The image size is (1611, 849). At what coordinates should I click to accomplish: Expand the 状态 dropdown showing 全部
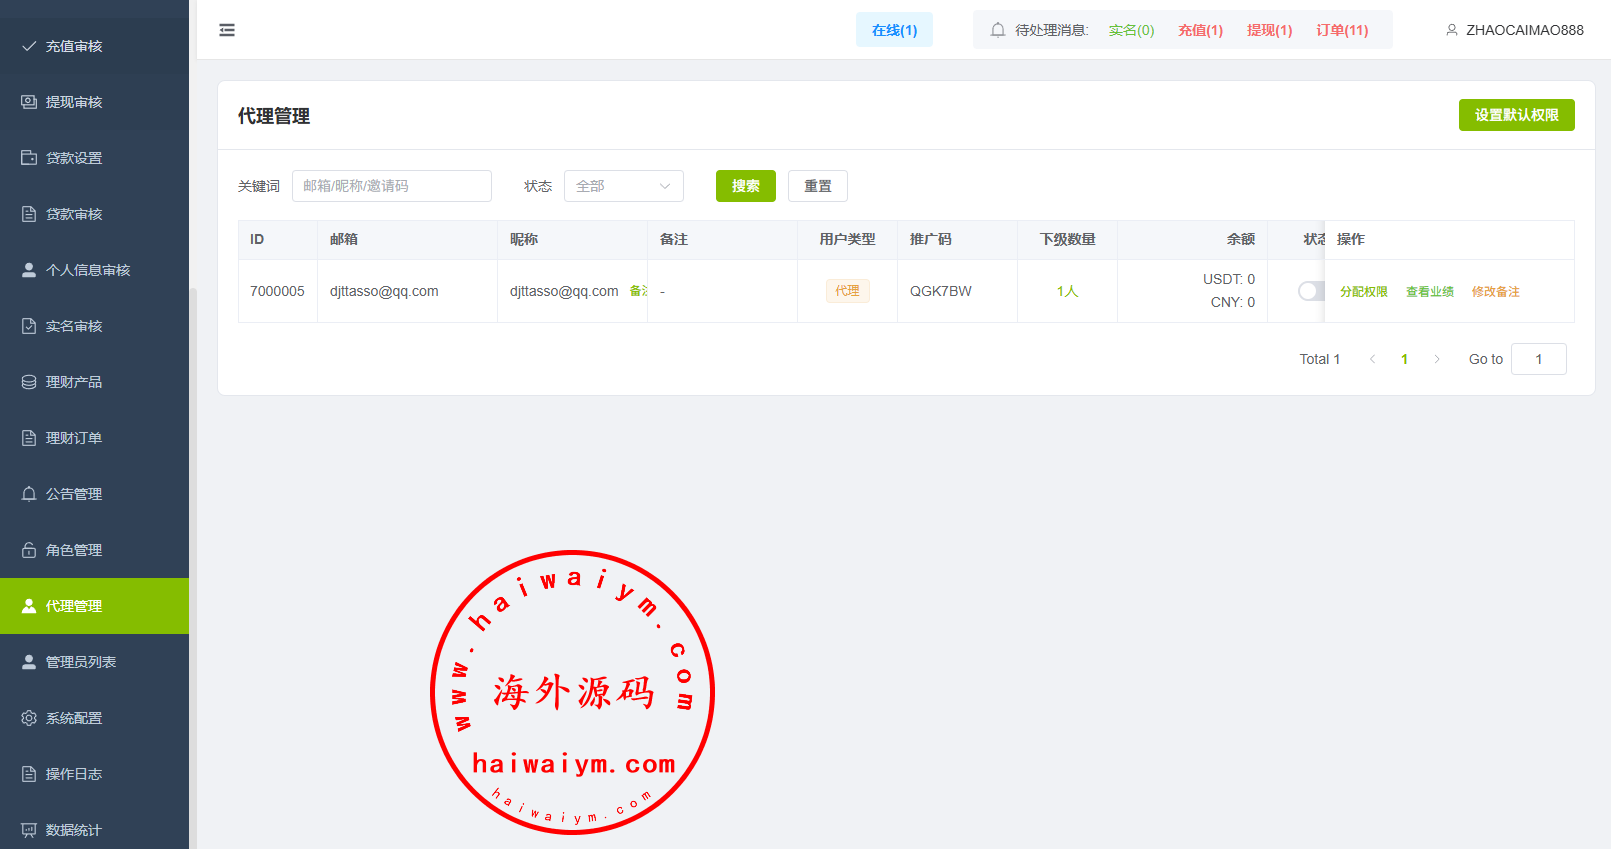point(623,186)
